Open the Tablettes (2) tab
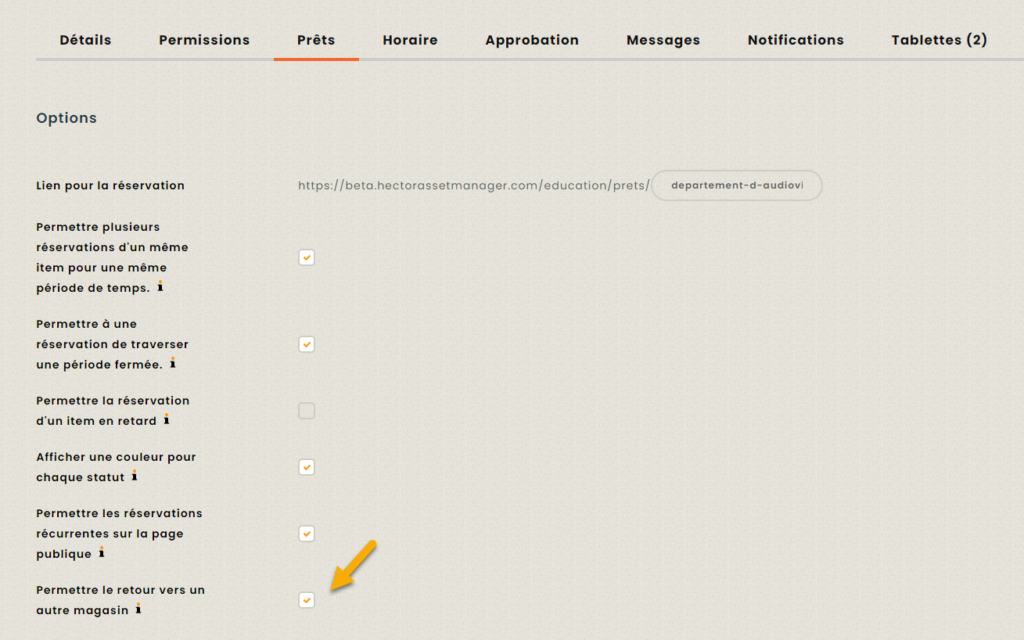Viewport: 1024px width, 640px height. [x=939, y=40]
